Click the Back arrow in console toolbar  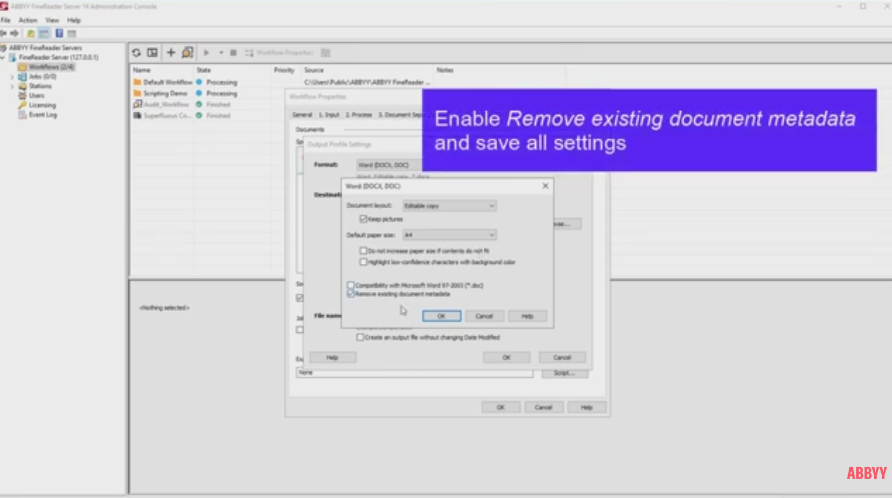coord(4,34)
